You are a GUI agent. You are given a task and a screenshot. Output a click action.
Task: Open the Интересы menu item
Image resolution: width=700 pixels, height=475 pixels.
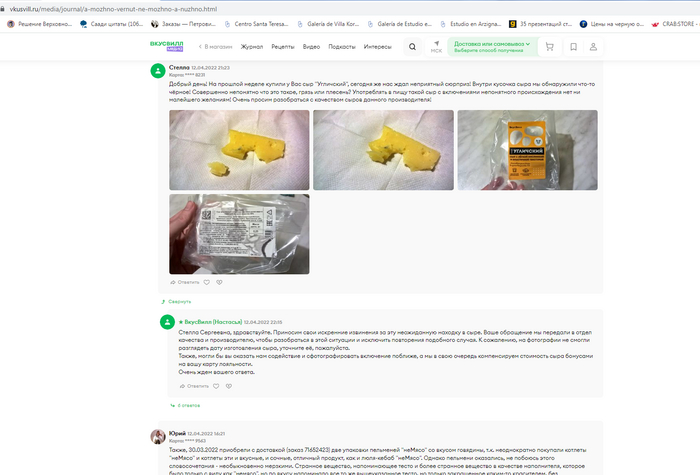[x=378, y=46]
